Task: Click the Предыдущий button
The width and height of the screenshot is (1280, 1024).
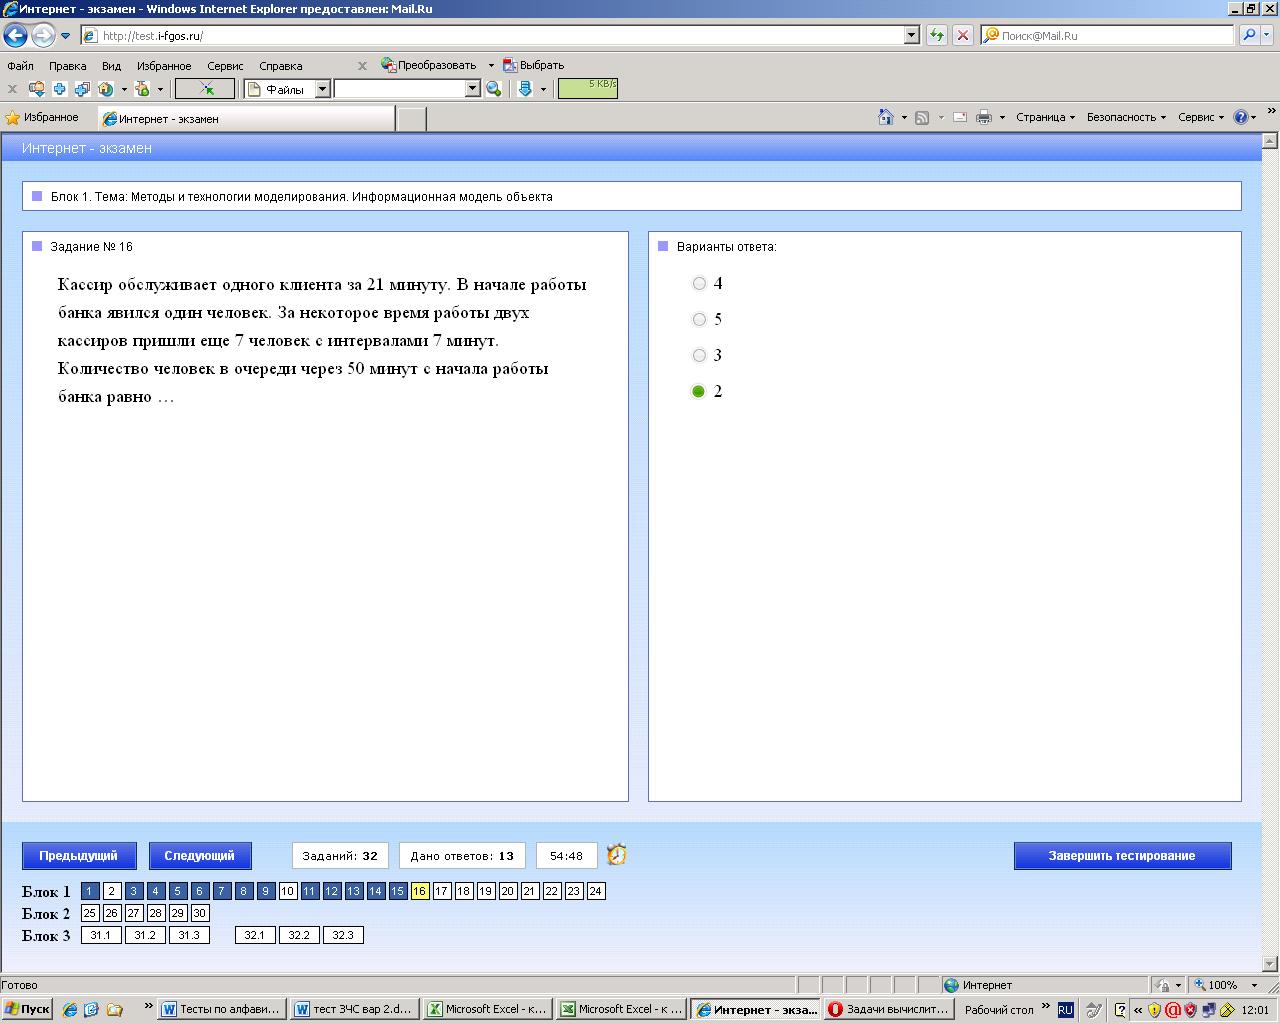Action: point(78,856)
